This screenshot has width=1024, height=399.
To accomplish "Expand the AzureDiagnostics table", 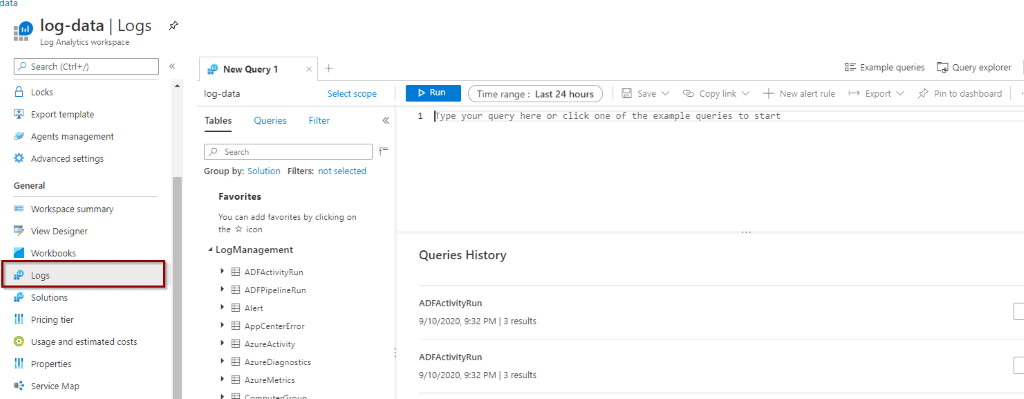I will (x=223, y=362).
